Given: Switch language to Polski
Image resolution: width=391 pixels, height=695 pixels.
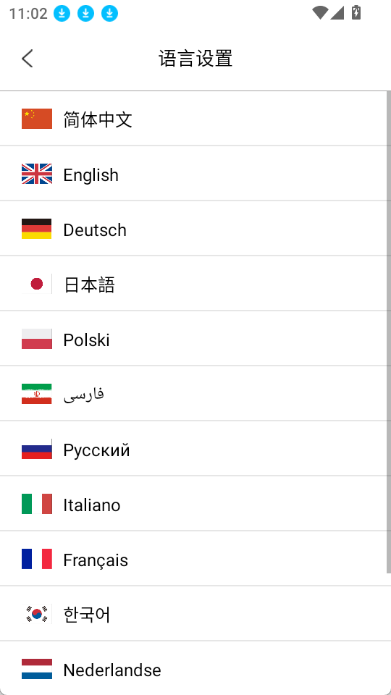Looking at the screenshot, I should (193, 338).
